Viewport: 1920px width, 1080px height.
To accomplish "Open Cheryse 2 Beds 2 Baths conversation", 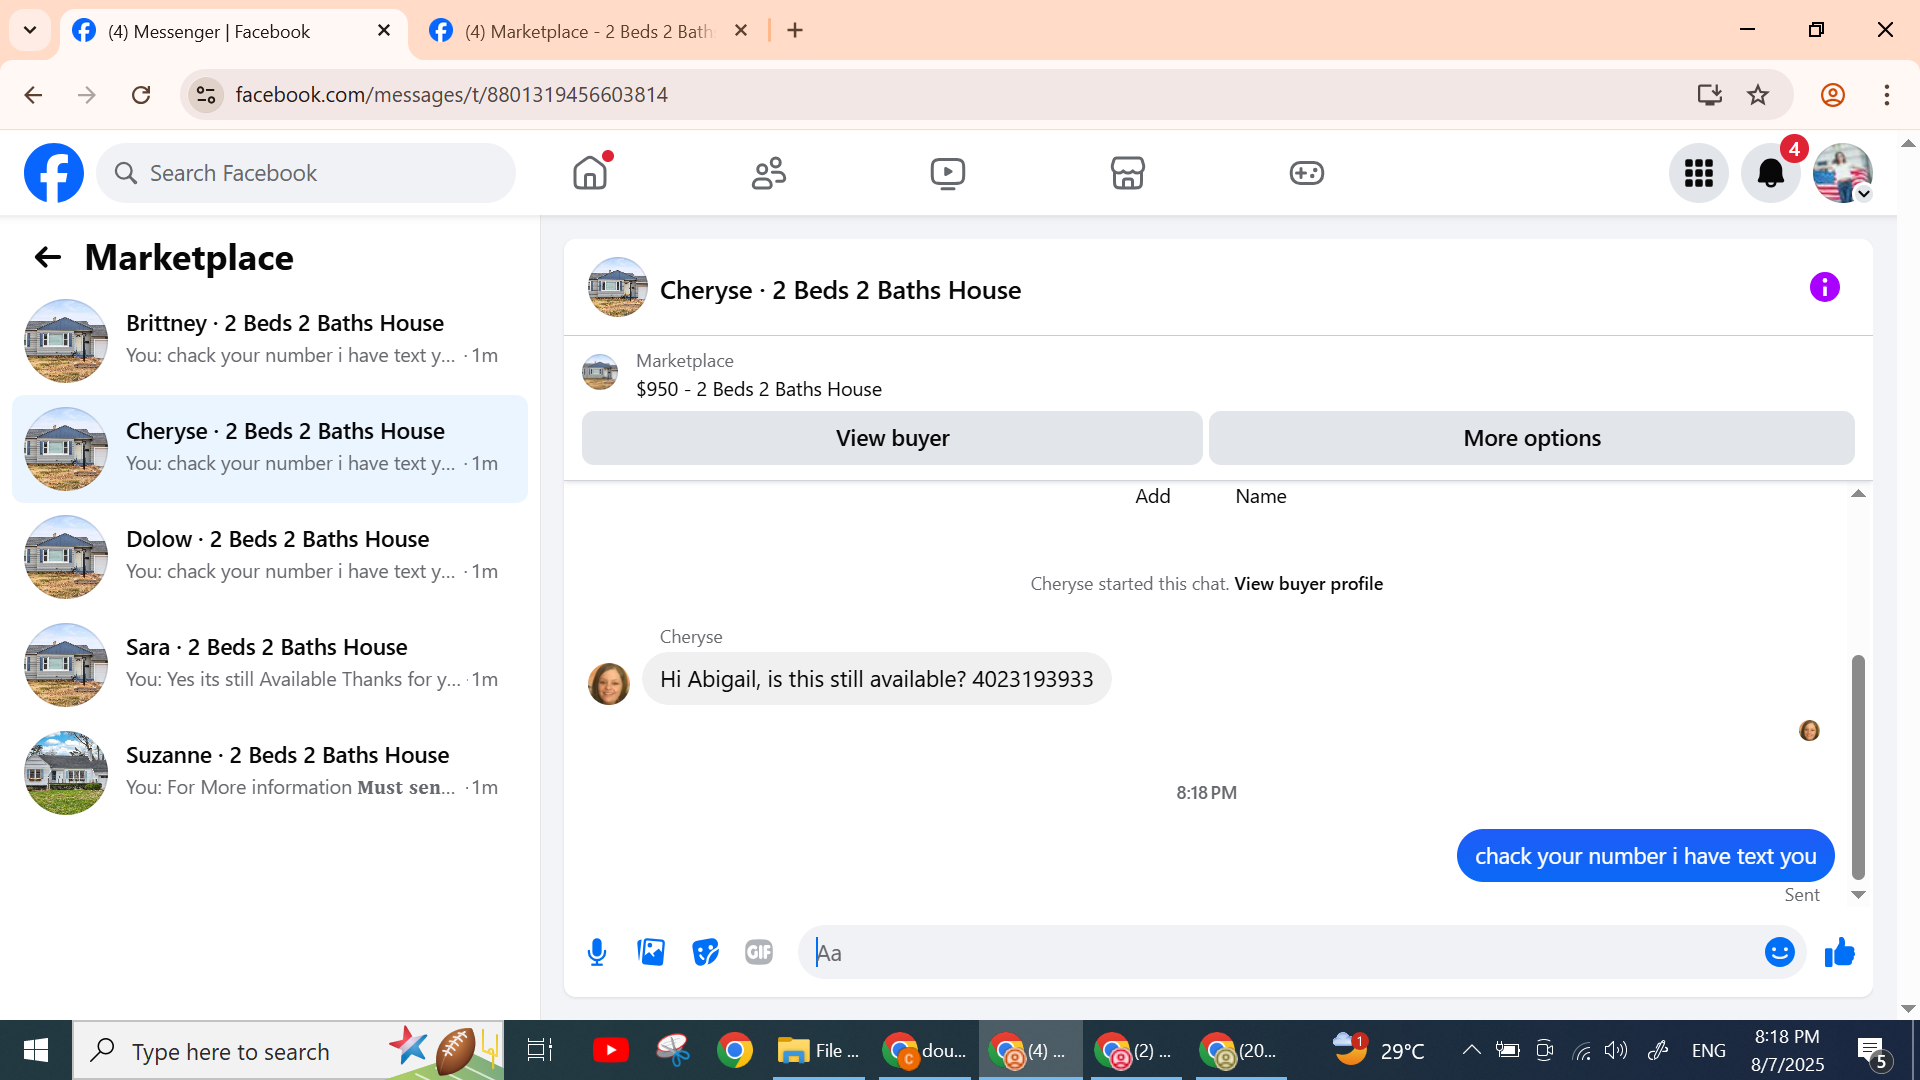I will (270, 449).
